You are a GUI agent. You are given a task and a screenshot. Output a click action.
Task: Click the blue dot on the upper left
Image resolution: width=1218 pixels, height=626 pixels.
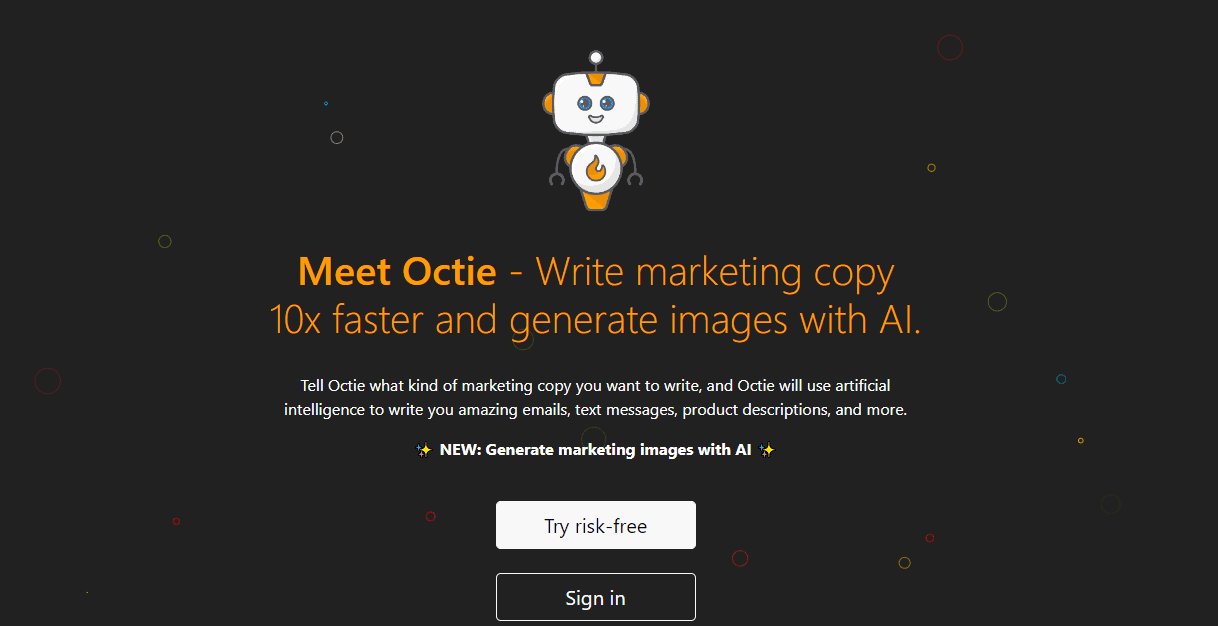coord(325,103)
